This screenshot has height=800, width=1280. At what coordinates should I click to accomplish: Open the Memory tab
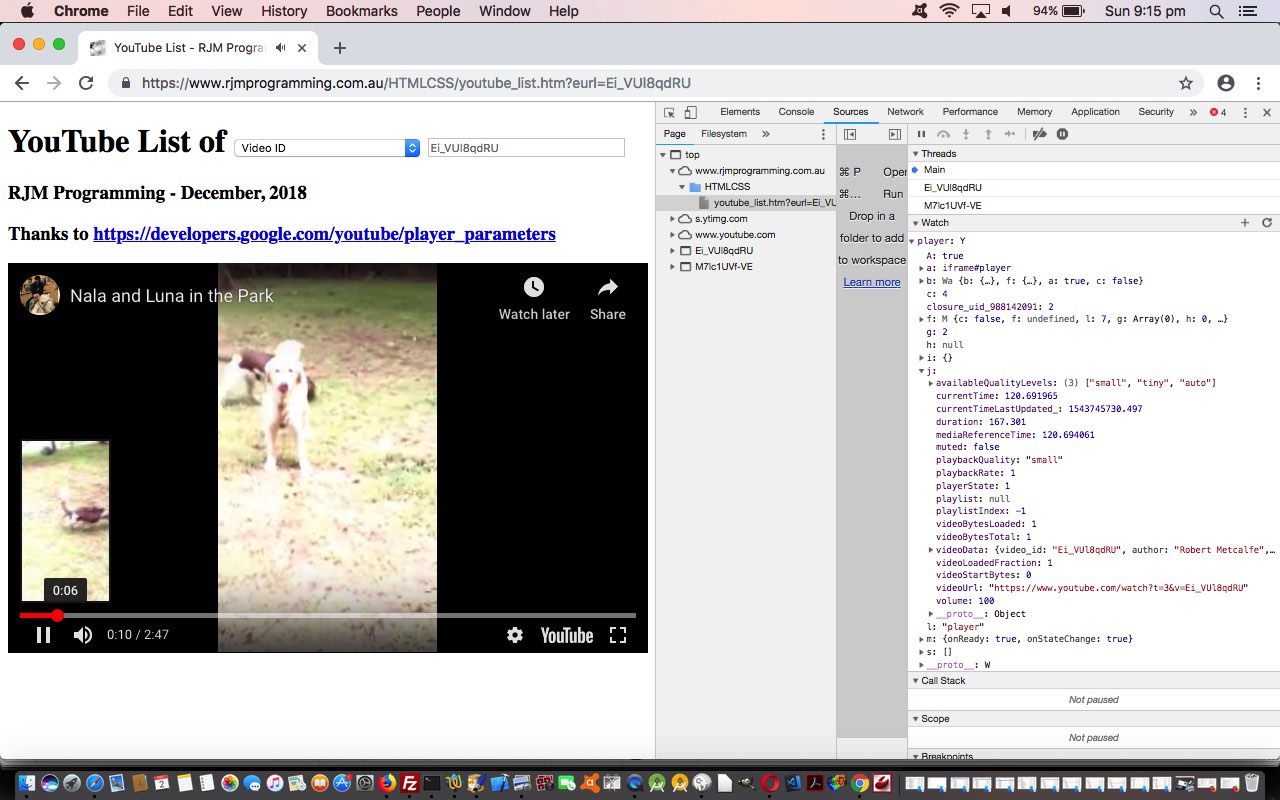pos(1034,112)
